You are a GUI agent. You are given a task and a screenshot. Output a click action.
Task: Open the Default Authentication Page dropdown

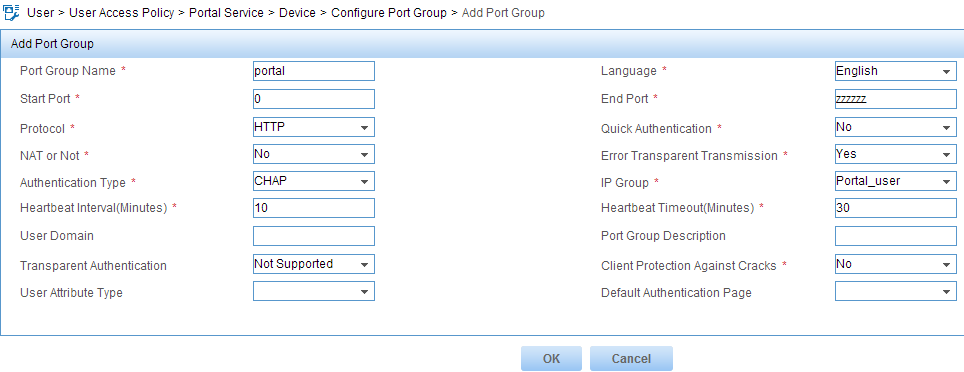pyautogui.click(x=896, y=291)
